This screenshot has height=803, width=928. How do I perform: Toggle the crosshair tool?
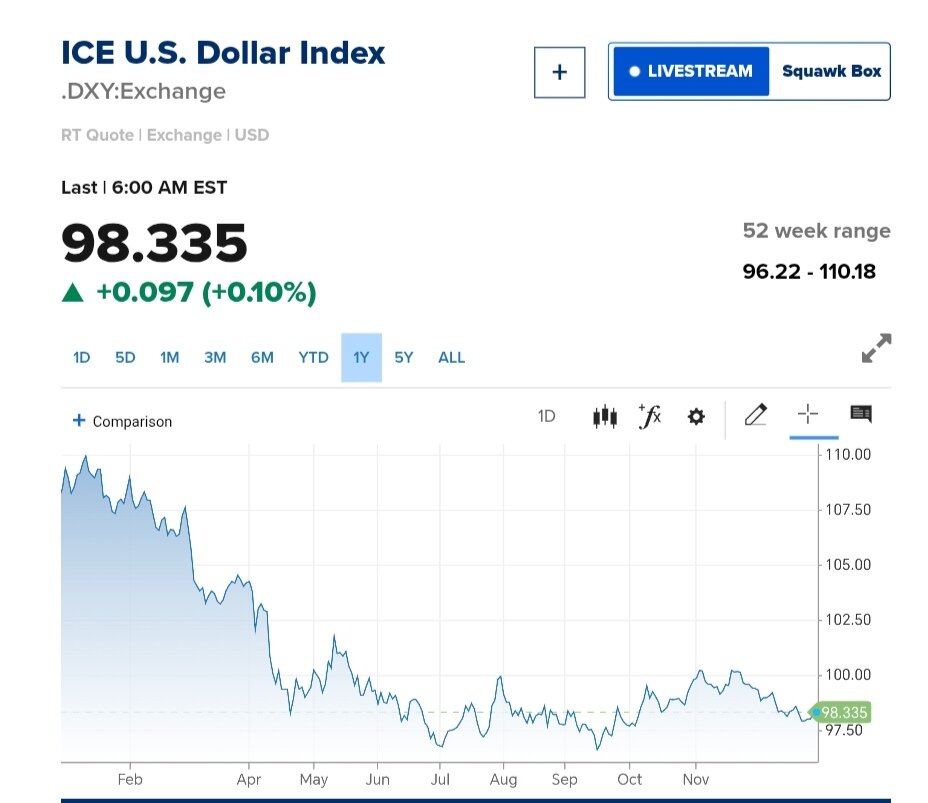(x=808, y=415)
